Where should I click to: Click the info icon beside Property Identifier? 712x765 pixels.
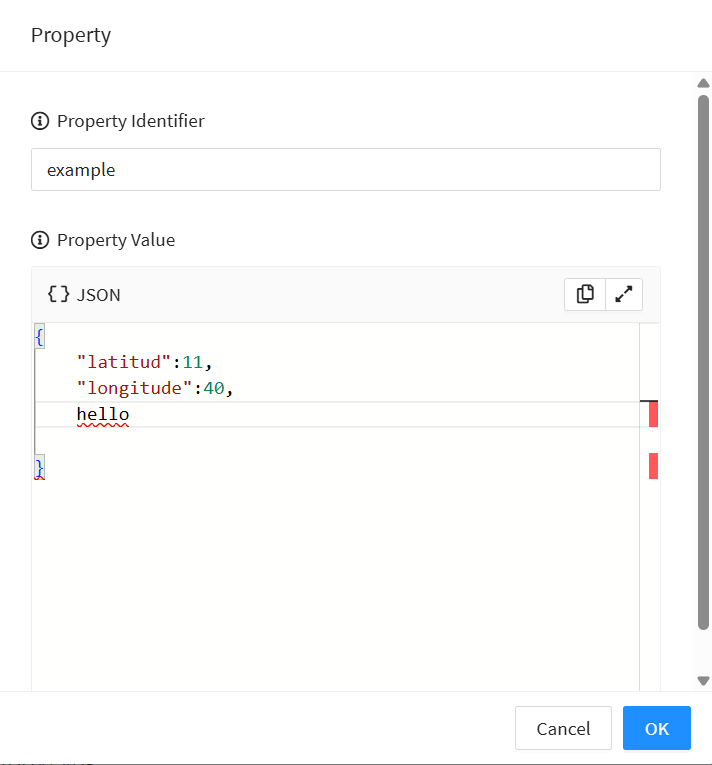(x=40, y=121)
